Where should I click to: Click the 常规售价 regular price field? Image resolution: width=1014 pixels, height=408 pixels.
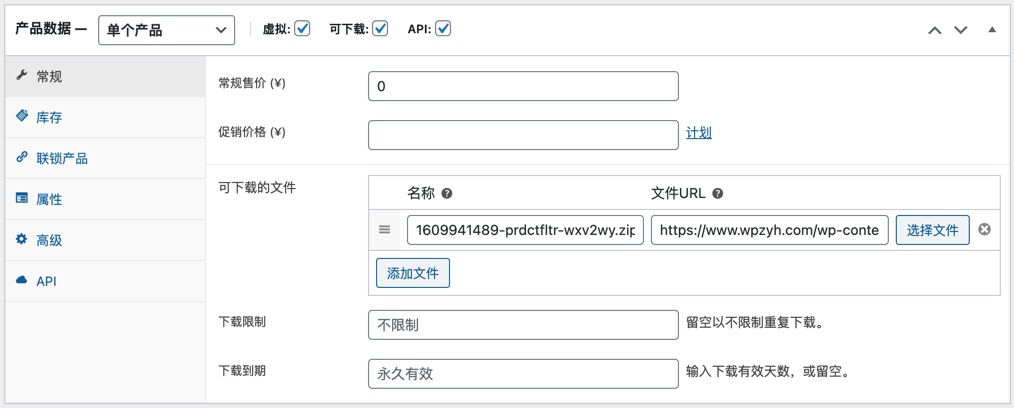523,86
